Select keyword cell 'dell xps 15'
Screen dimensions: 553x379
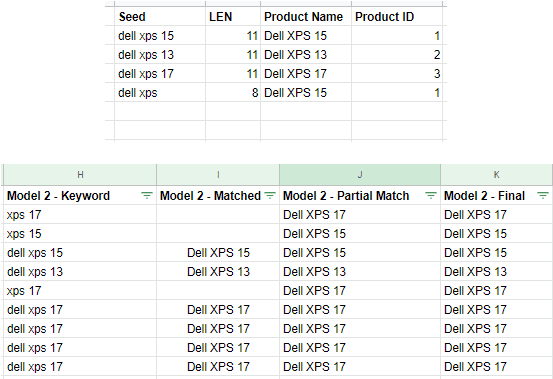click(x=80, y=253)
